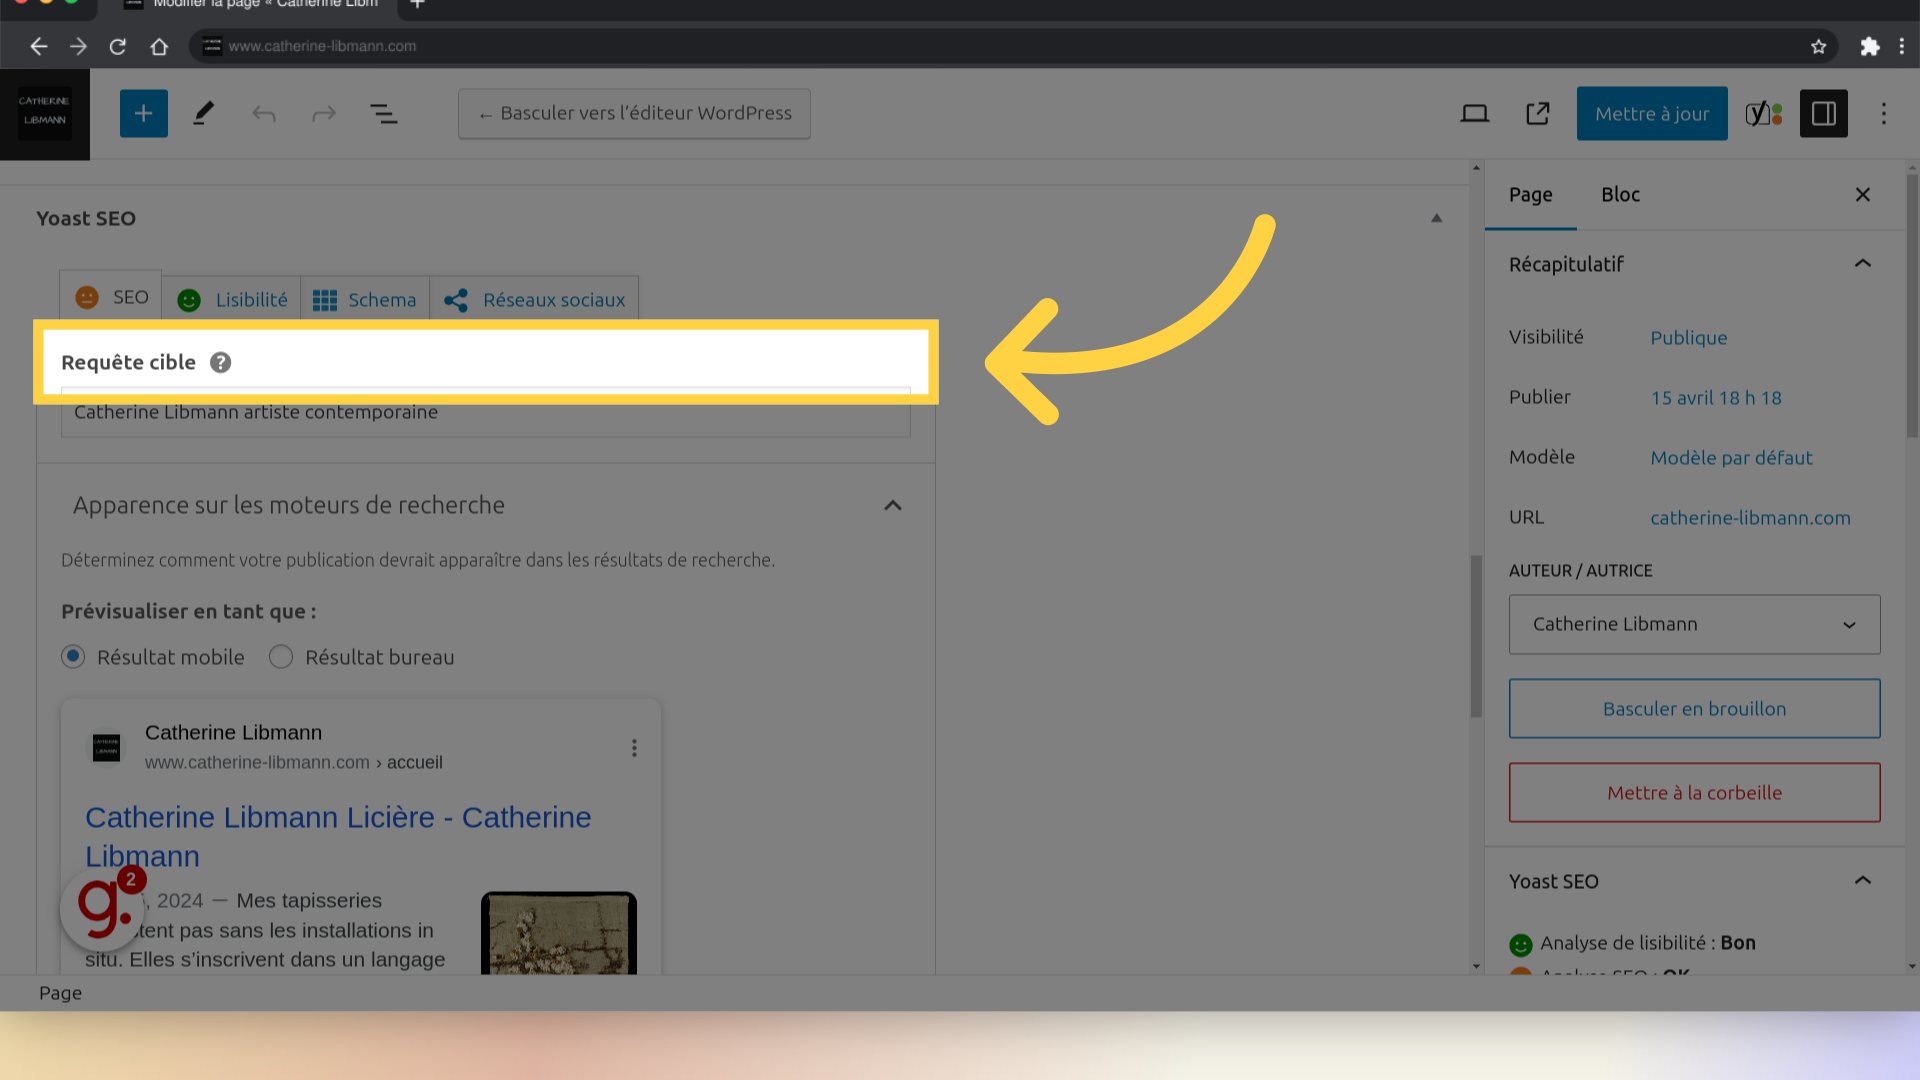
Task: Click the main editor vertical scrollbar
Action: (1476, 637)
